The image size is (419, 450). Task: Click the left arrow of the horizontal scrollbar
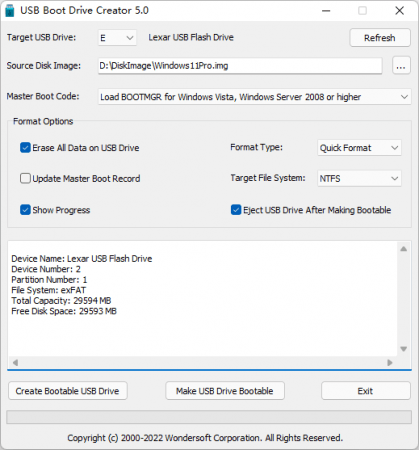15,362
